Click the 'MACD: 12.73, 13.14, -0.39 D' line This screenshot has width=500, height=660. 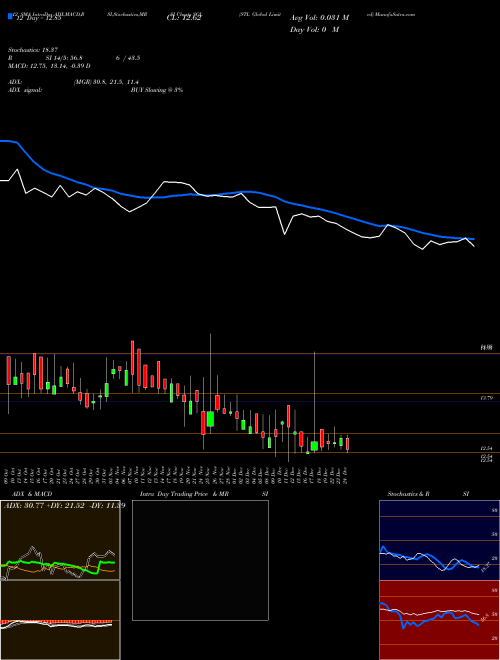(49, 66)
